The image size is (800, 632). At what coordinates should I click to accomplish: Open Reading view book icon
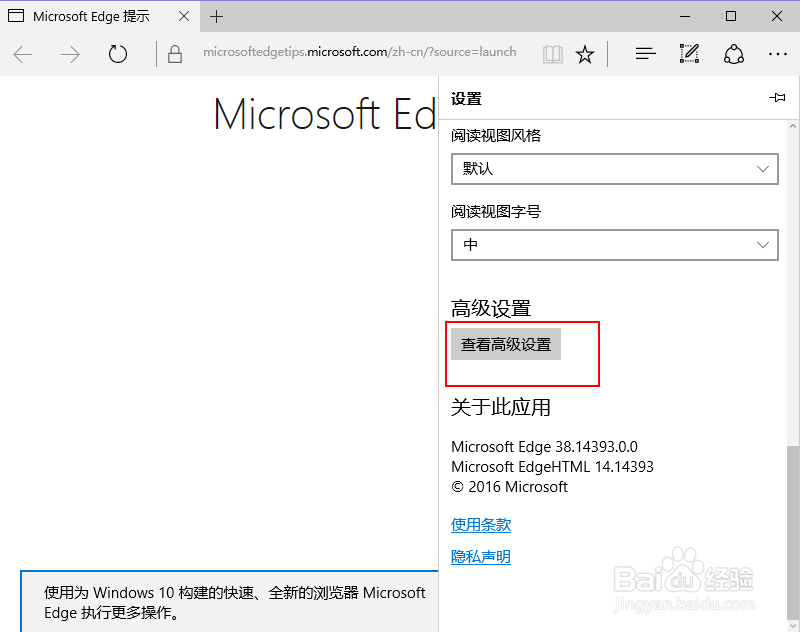[553, 54]
